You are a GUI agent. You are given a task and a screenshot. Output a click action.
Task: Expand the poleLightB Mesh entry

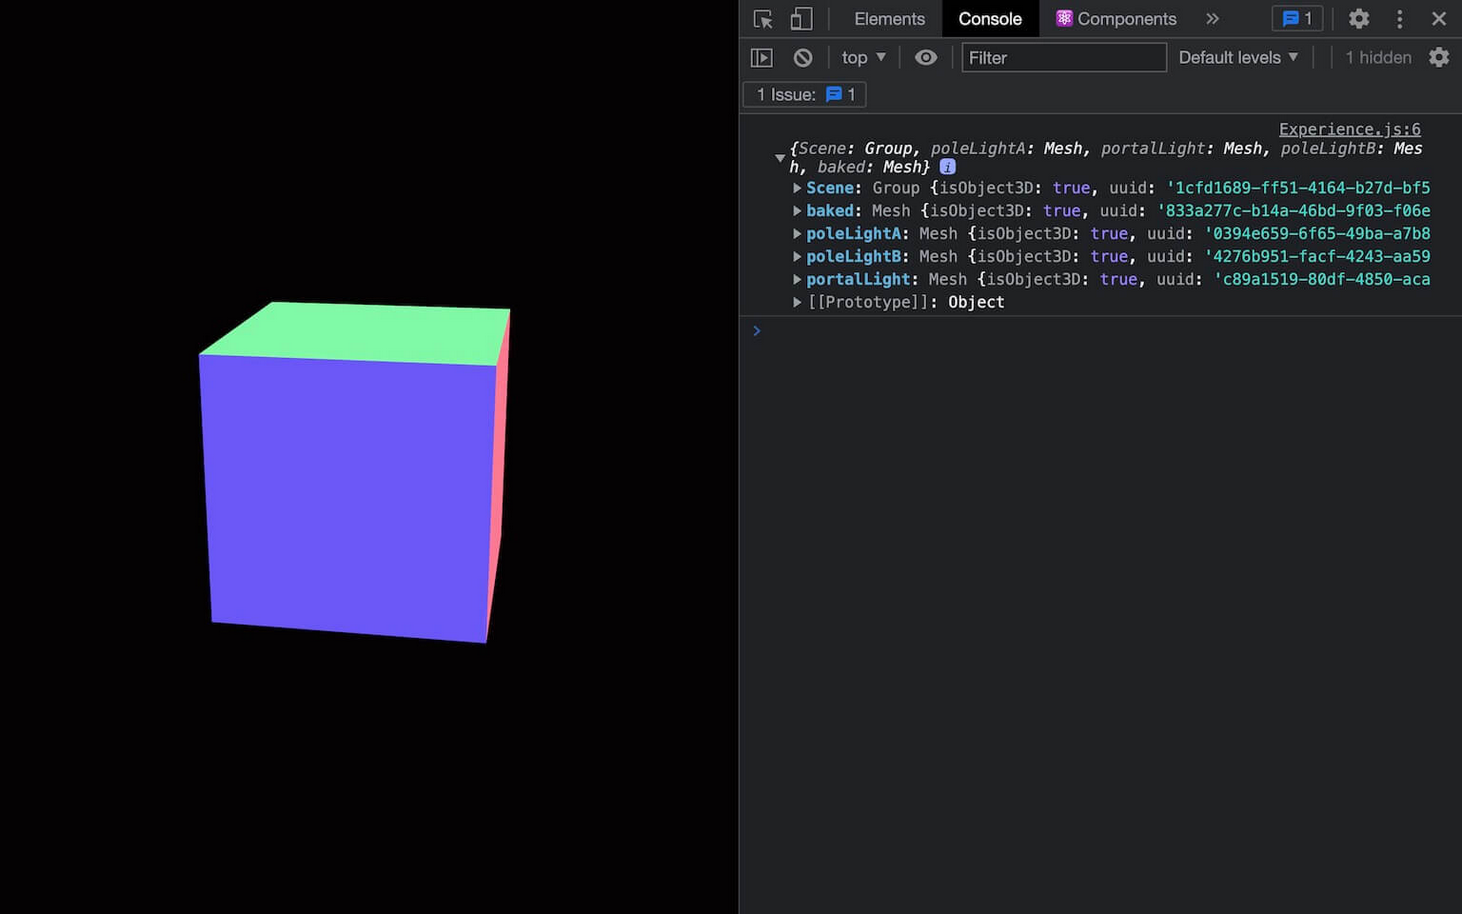797,257
